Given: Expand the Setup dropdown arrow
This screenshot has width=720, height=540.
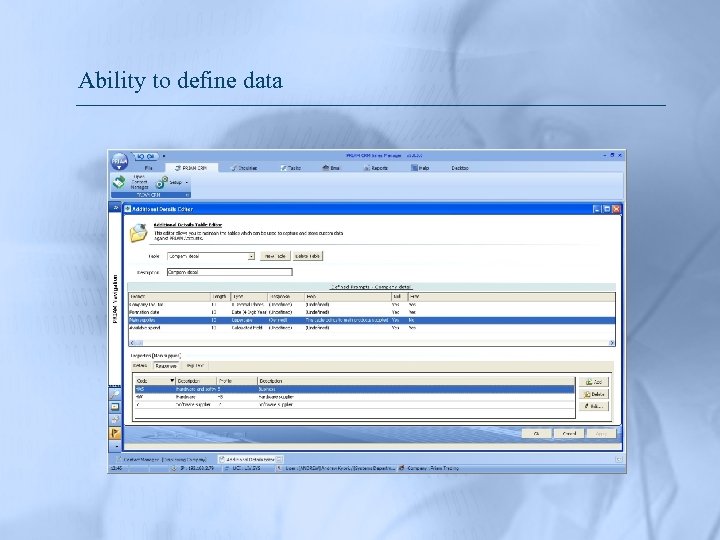Looking at the screenshot, I should click(x=186, y=183).
